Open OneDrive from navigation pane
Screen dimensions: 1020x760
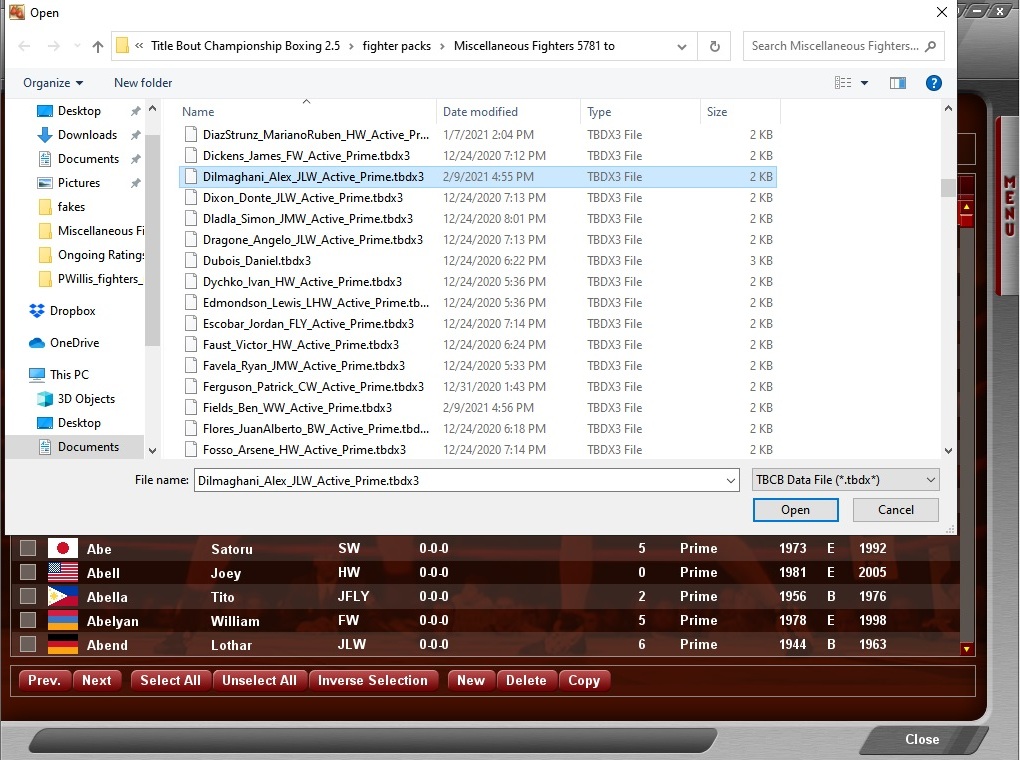tap(75, 343)
